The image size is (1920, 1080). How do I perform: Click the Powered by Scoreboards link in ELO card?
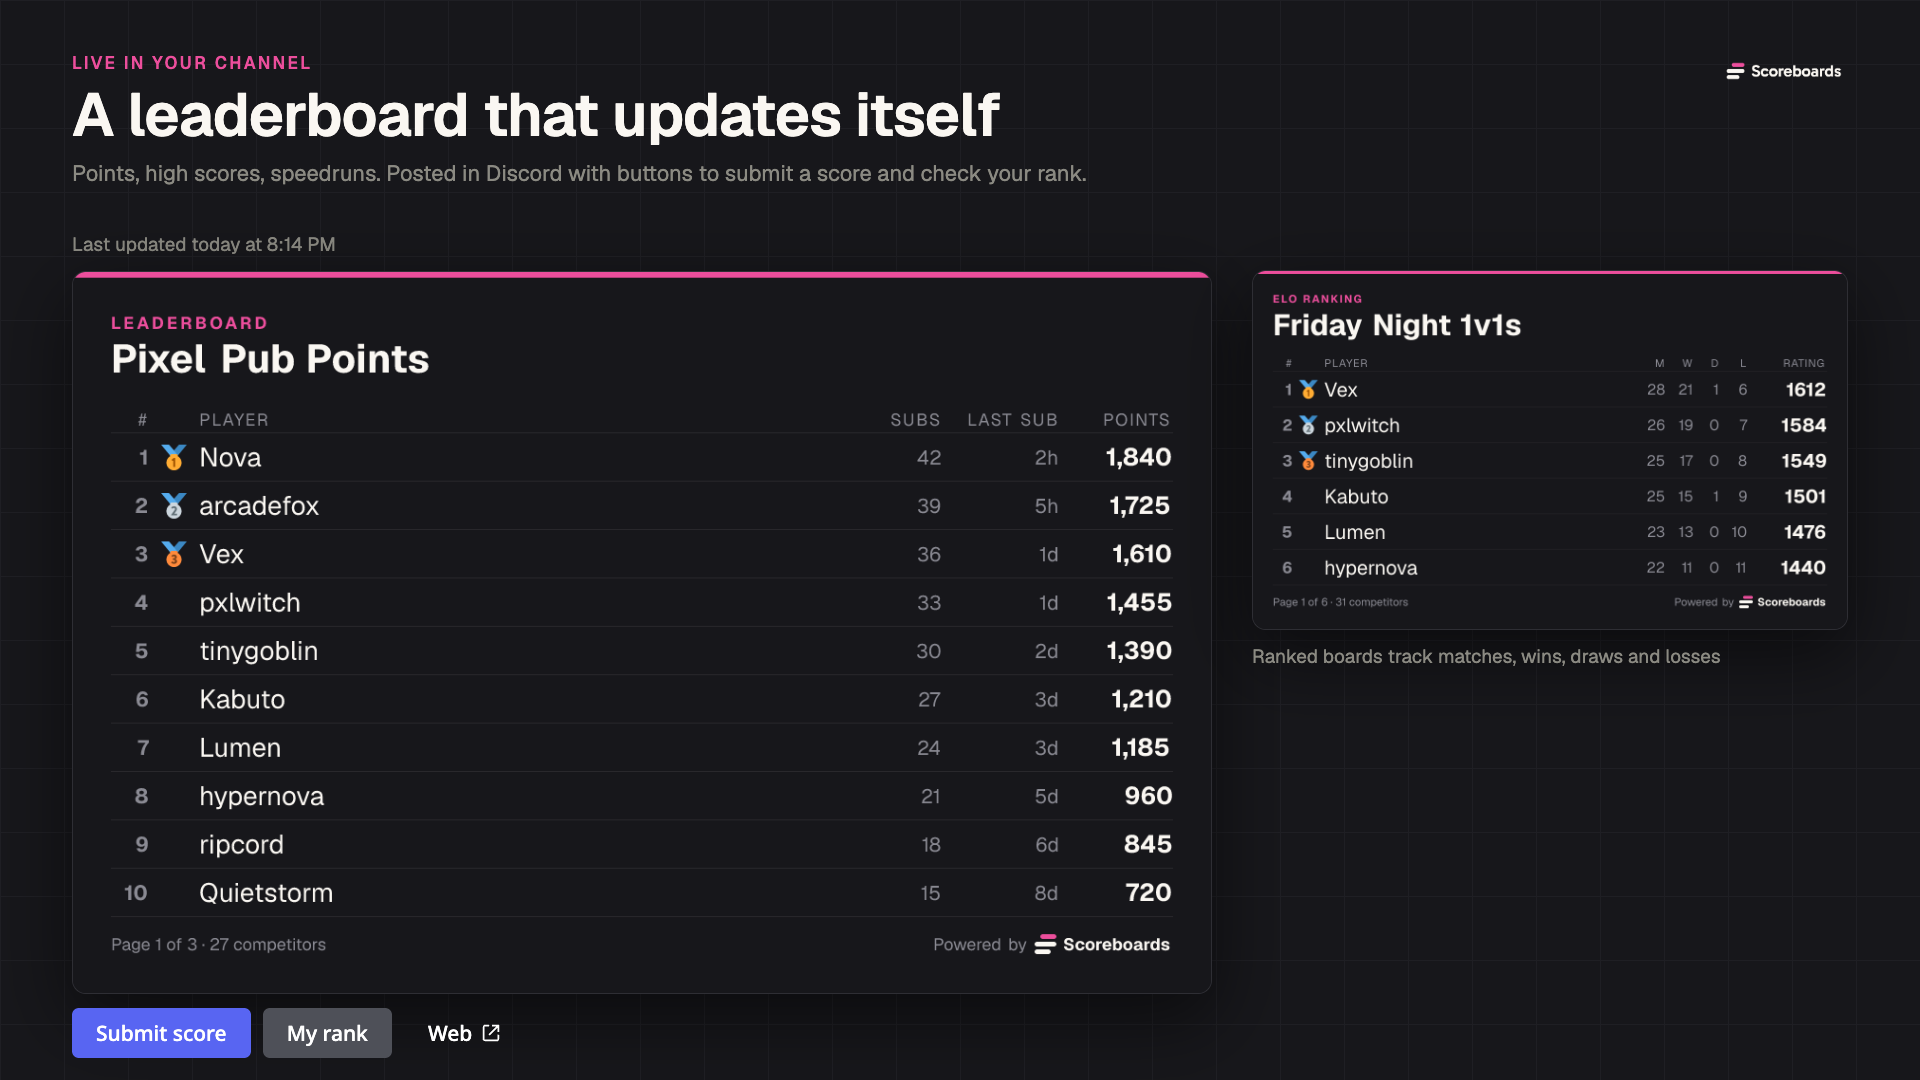point(1749,602)
